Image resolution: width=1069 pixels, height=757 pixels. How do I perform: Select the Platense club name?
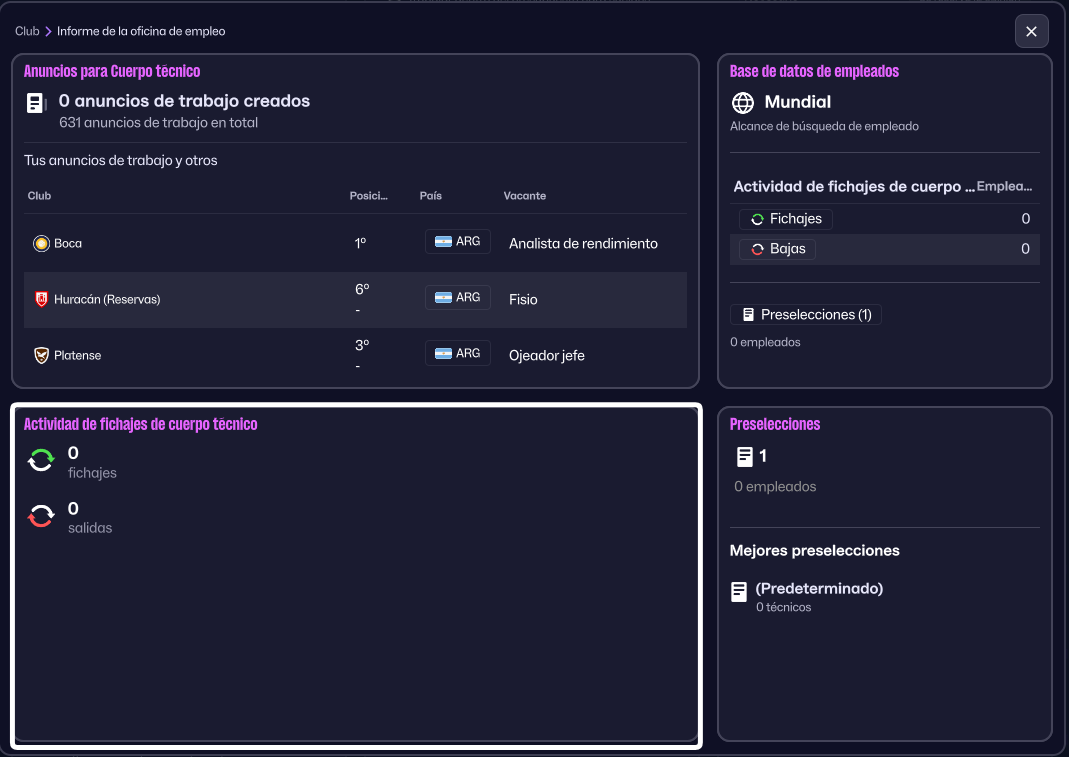pyautogui.click(x=78, y=355)
